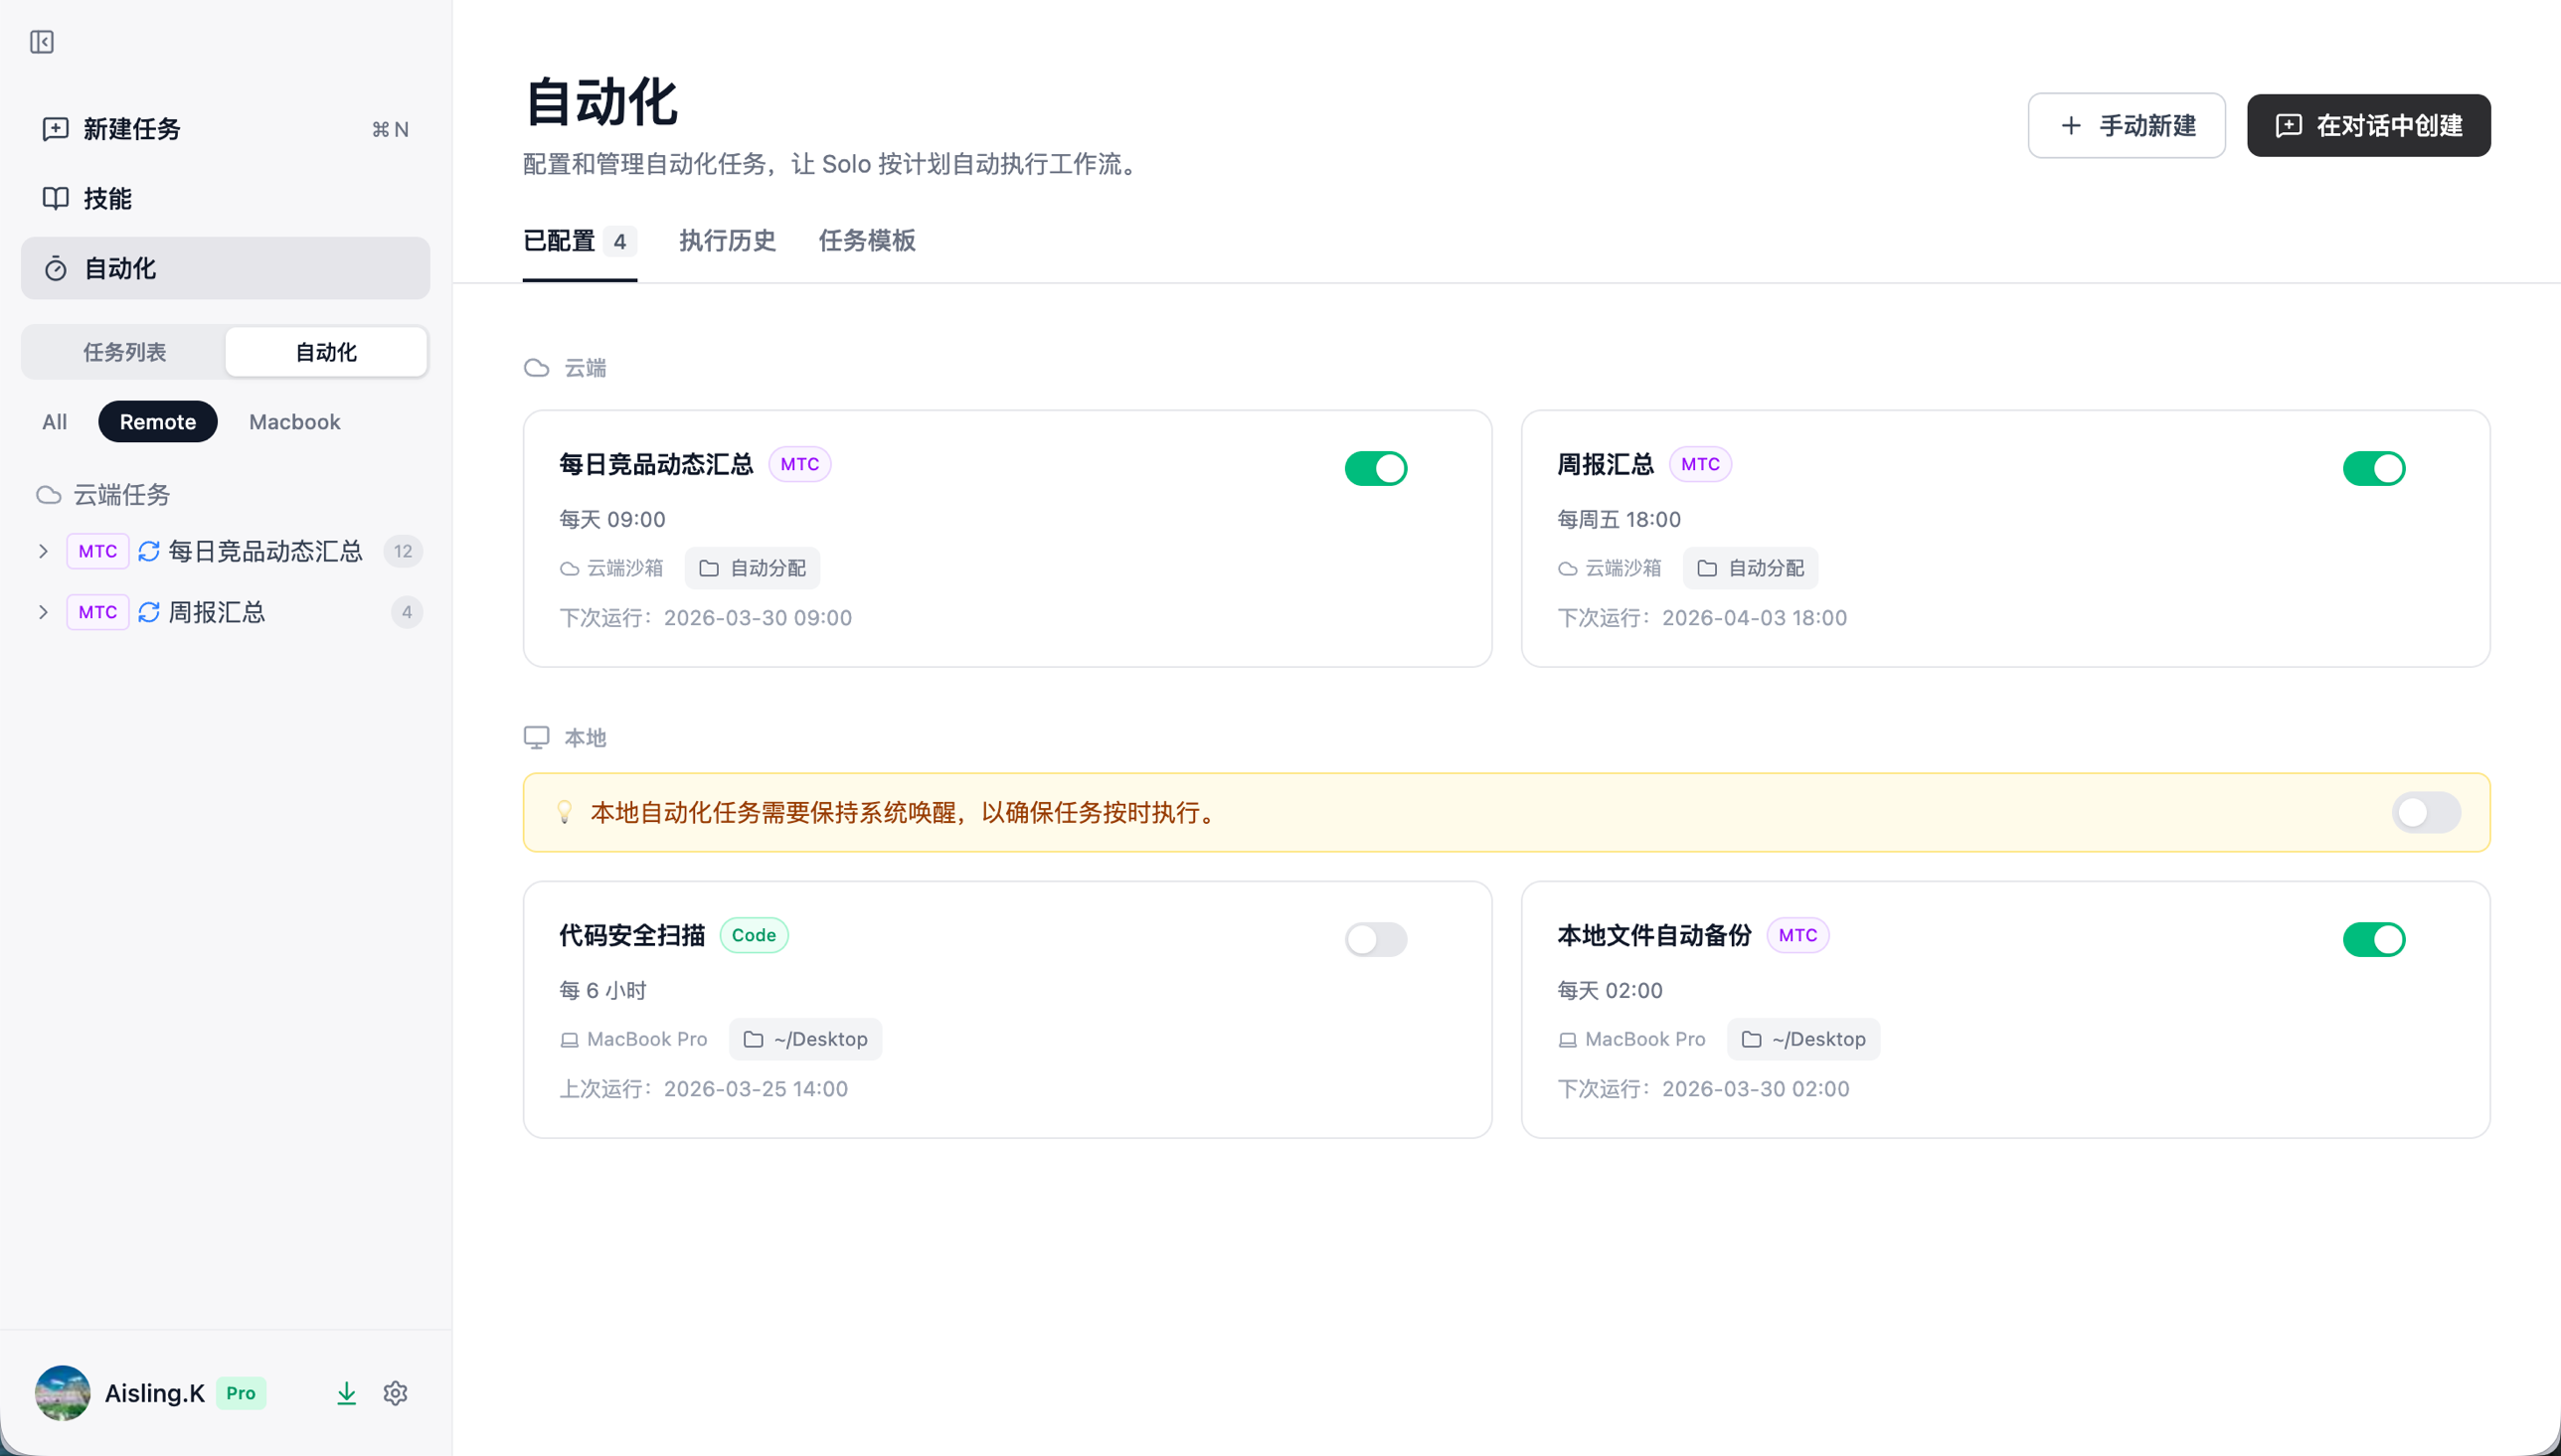The width and height of the screenshot is (2561, 1456).
Task: Open 新建任务 from the sidebar
Action: click(x=131, y=129)
